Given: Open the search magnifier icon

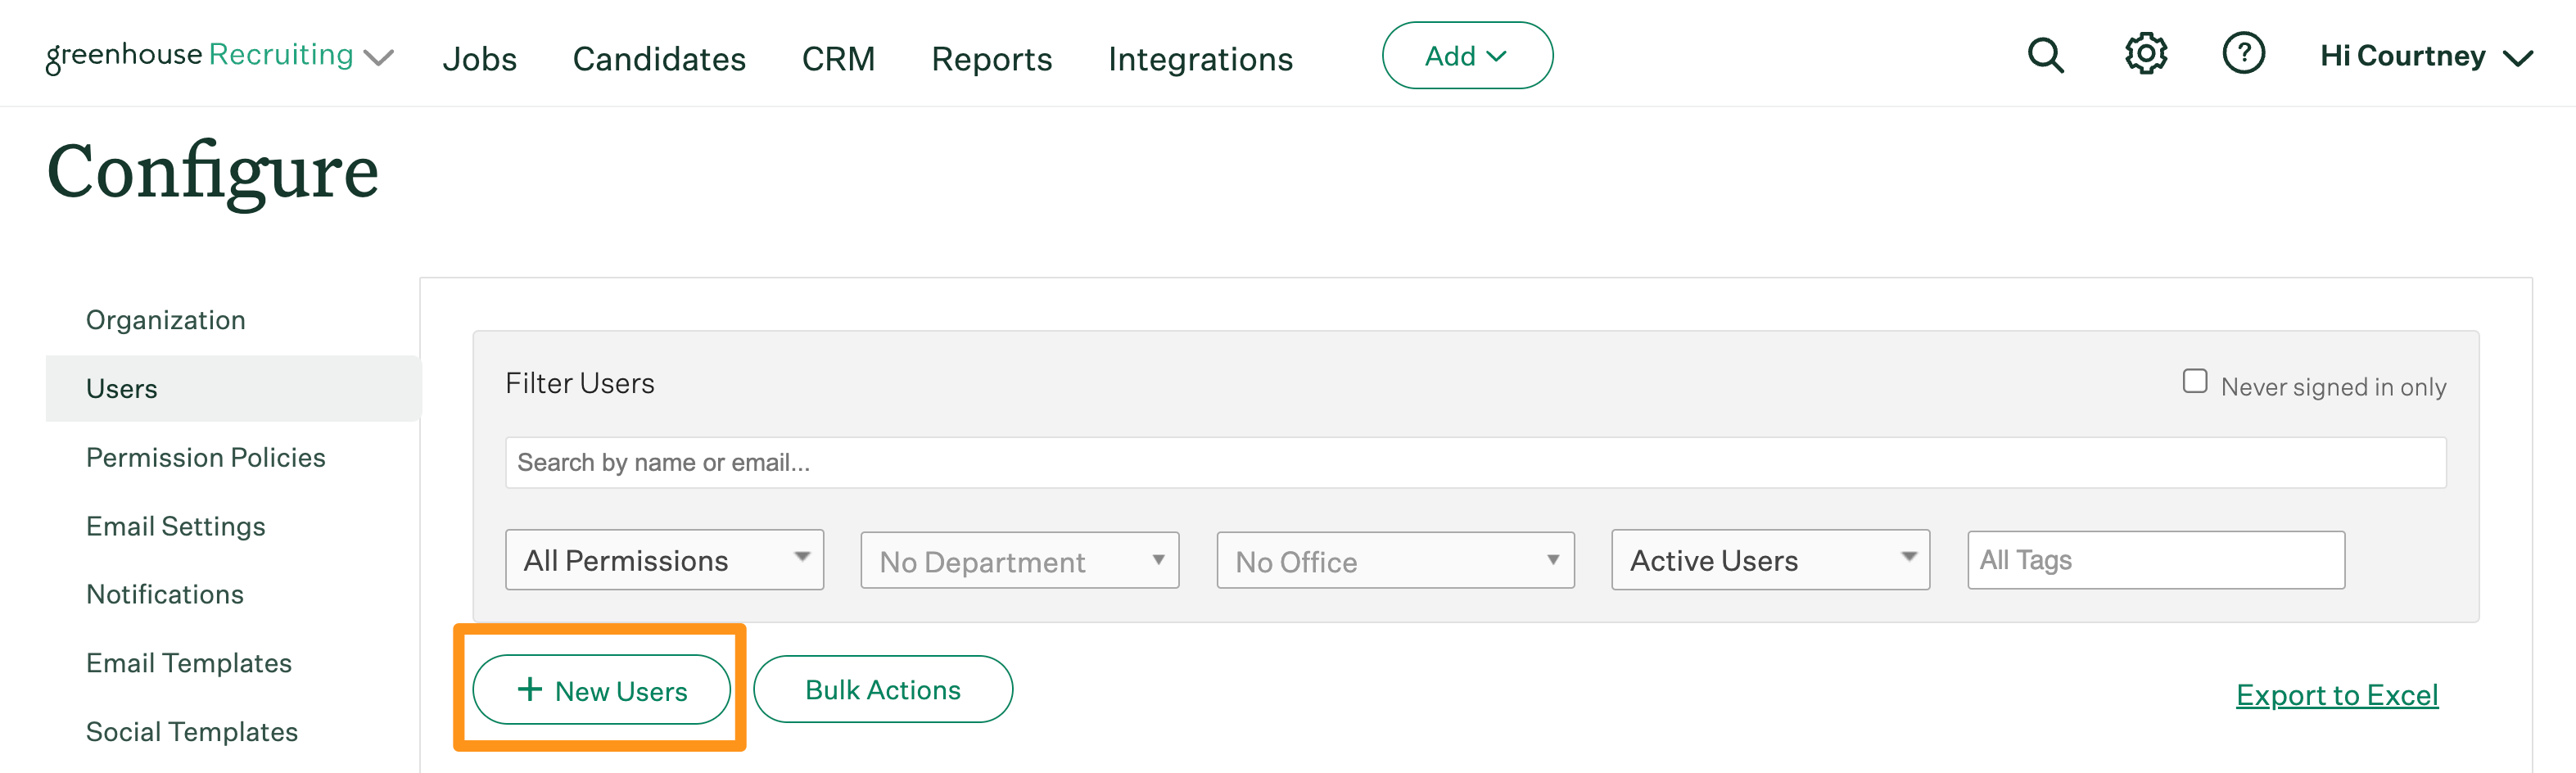Looking at the screenshot, I should pos(2046,56).
